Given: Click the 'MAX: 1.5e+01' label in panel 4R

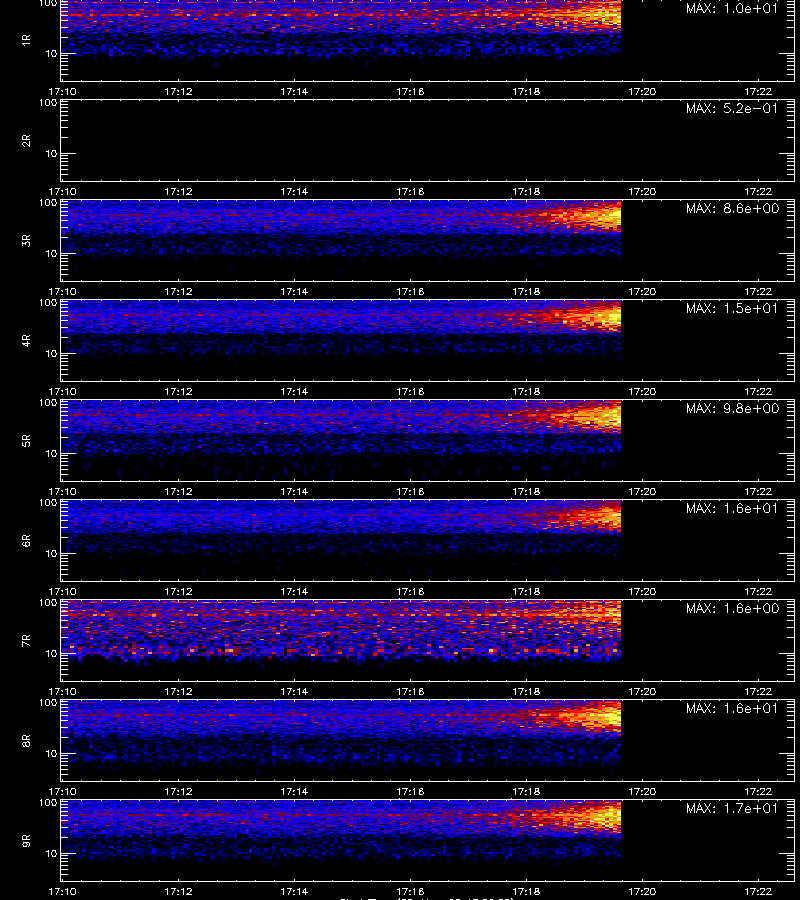Looking at the screenshot, I should (732, 308).
